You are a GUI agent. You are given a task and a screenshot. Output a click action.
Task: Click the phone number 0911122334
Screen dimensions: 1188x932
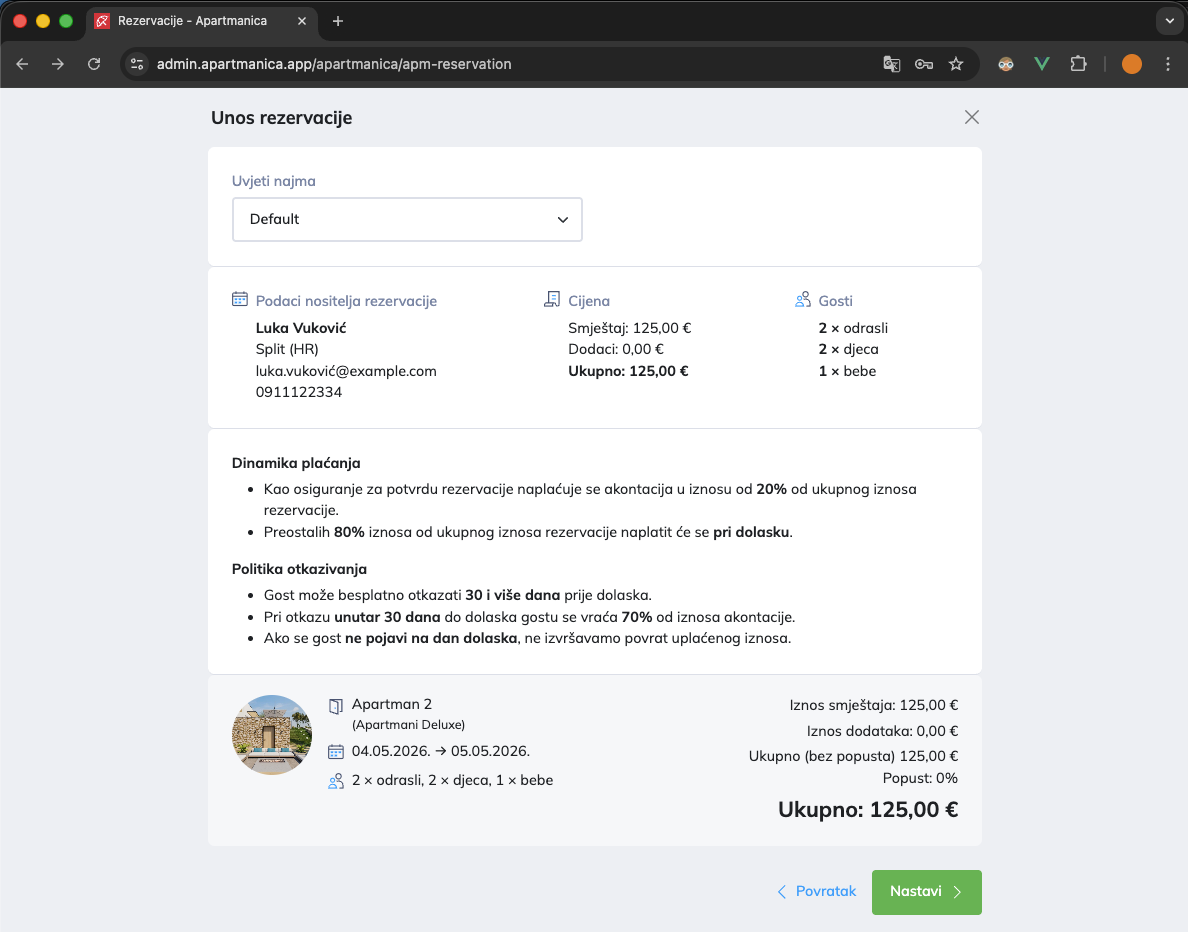click(x=299, y=393)
